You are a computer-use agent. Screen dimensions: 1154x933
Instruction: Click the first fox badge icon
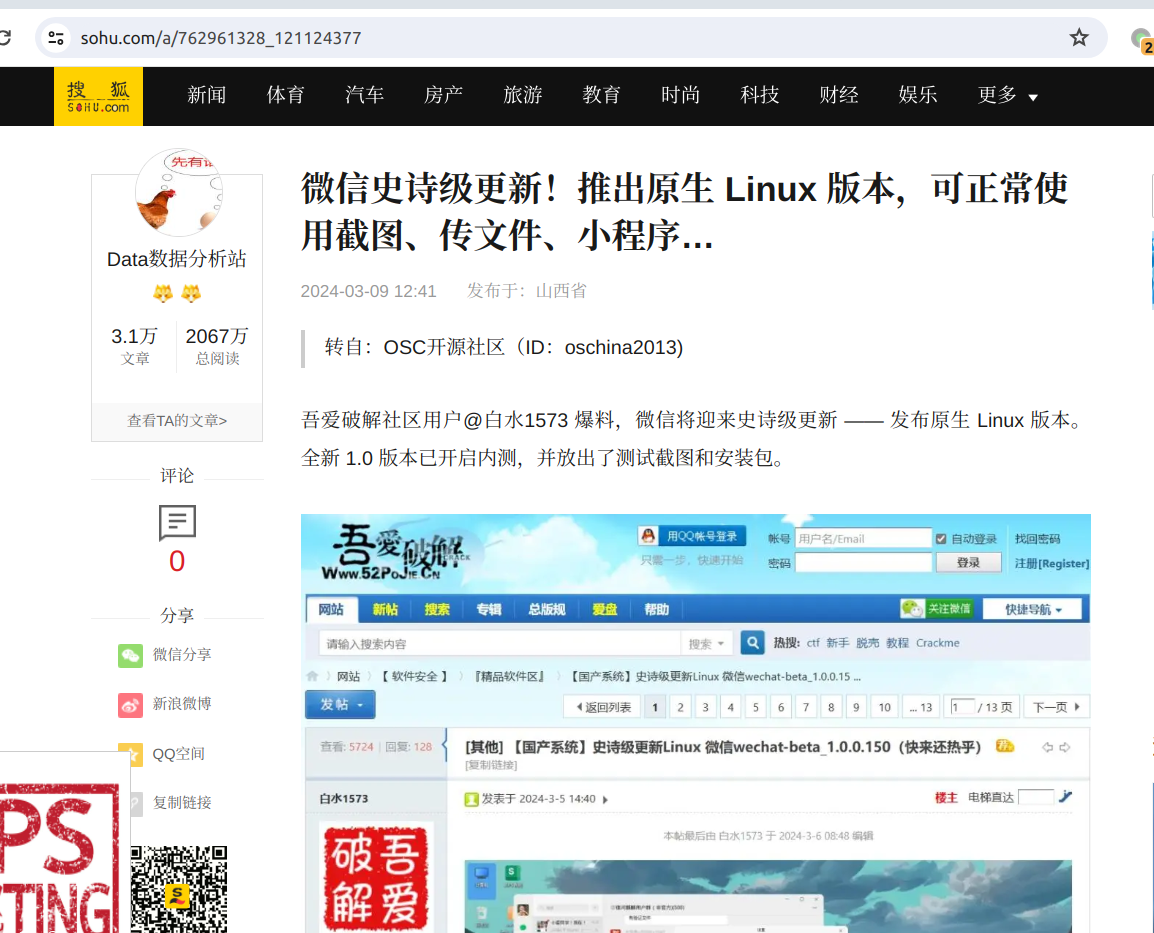coord(163,294)
